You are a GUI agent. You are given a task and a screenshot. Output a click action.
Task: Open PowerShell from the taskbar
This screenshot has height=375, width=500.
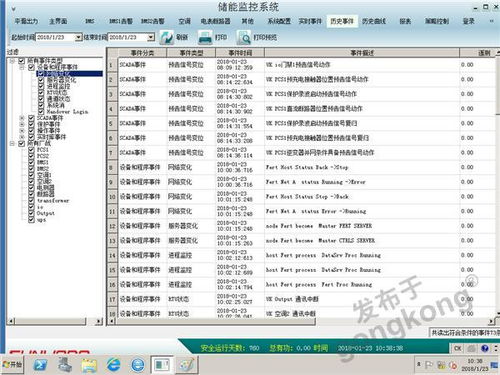click(x=40, y=364)
